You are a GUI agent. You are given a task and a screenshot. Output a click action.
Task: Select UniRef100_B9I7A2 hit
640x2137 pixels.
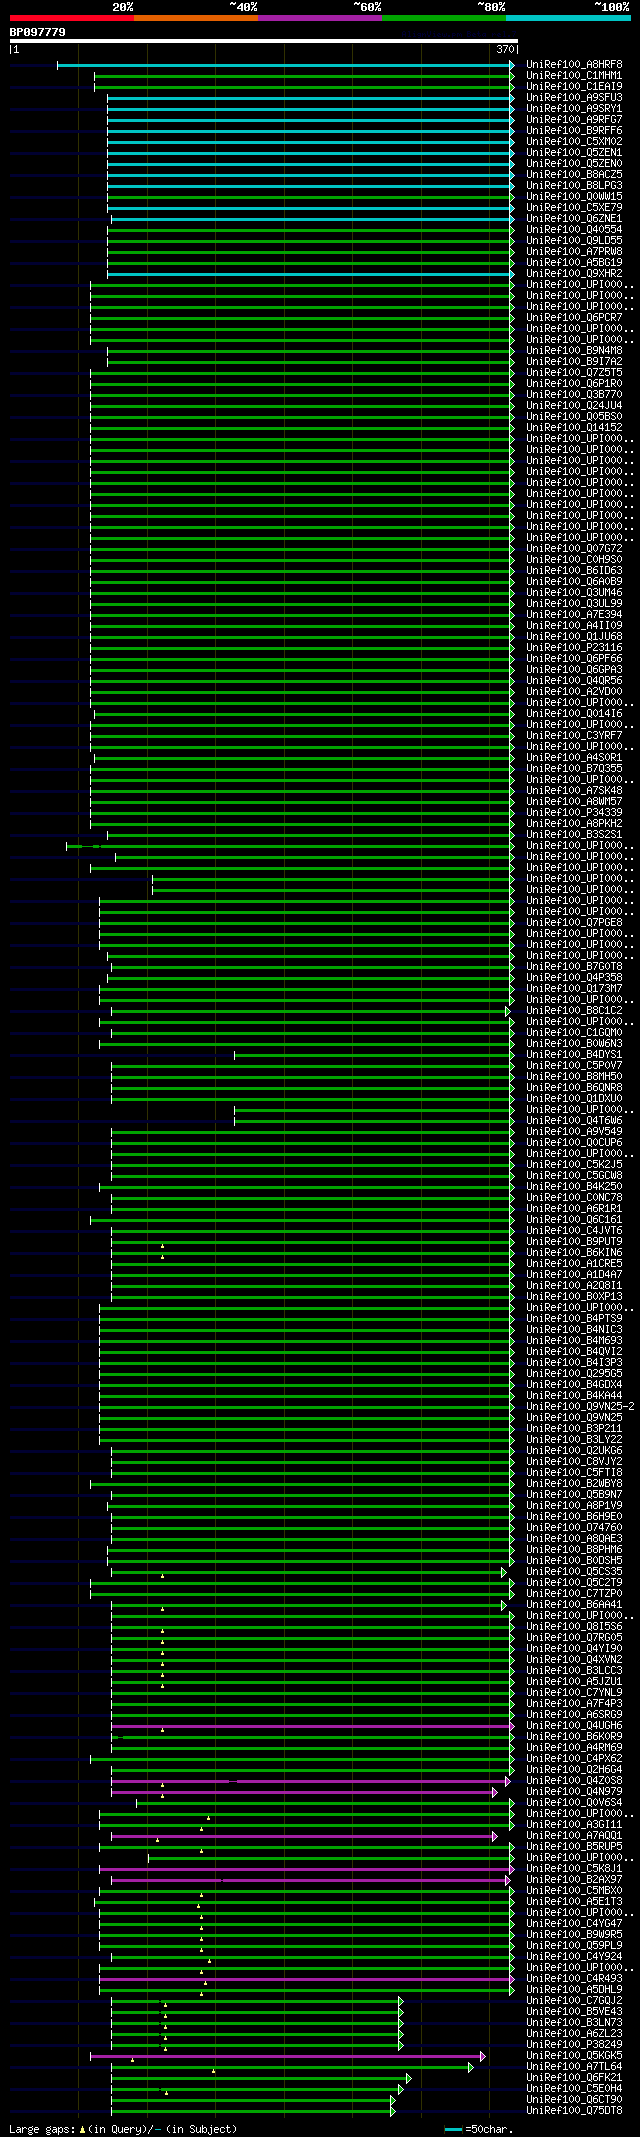click(574, 362)
